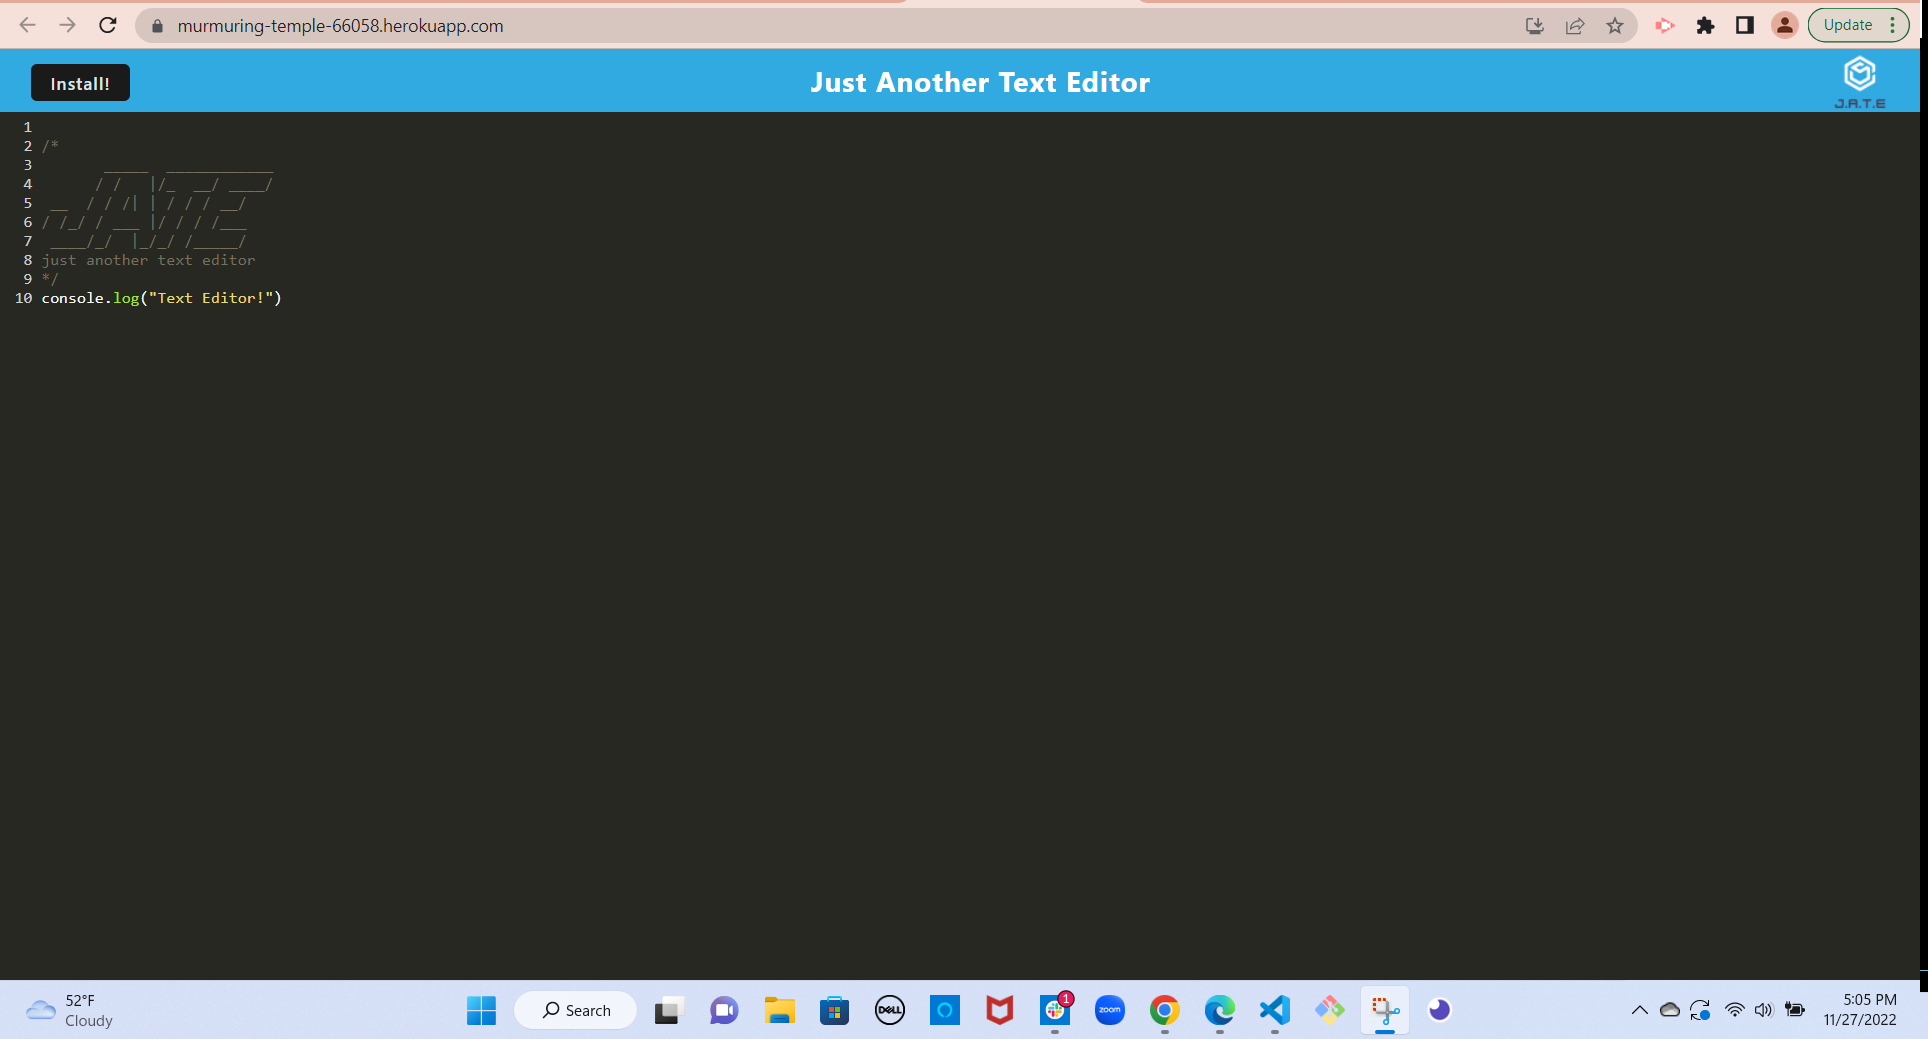Expand the hidden system tray icons

(1640, 1010)
